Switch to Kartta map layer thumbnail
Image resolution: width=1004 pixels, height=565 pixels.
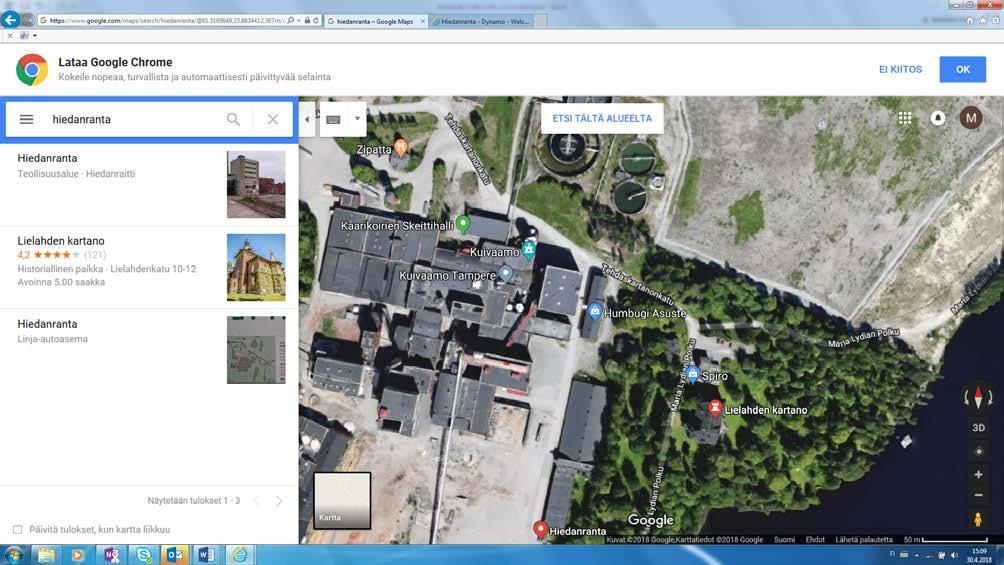342,500
